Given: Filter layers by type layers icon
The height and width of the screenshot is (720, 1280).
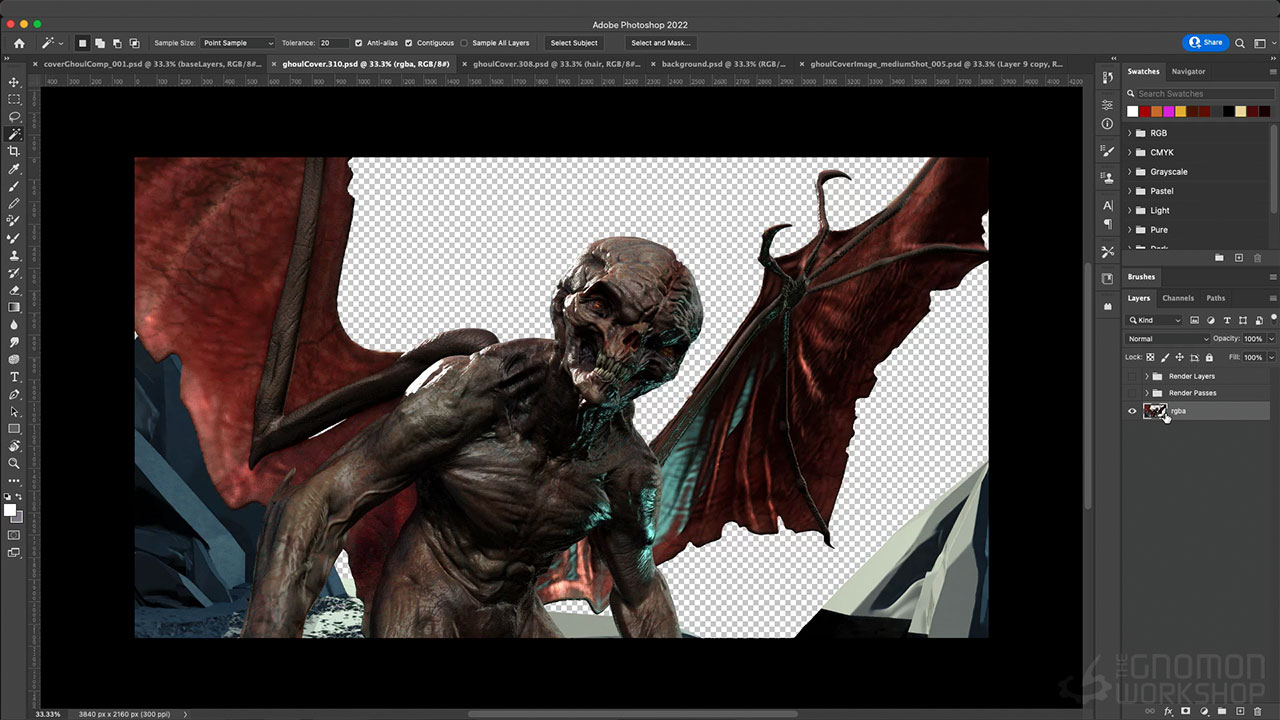Looking at the screenshot, I should [x=1227, y=320].
